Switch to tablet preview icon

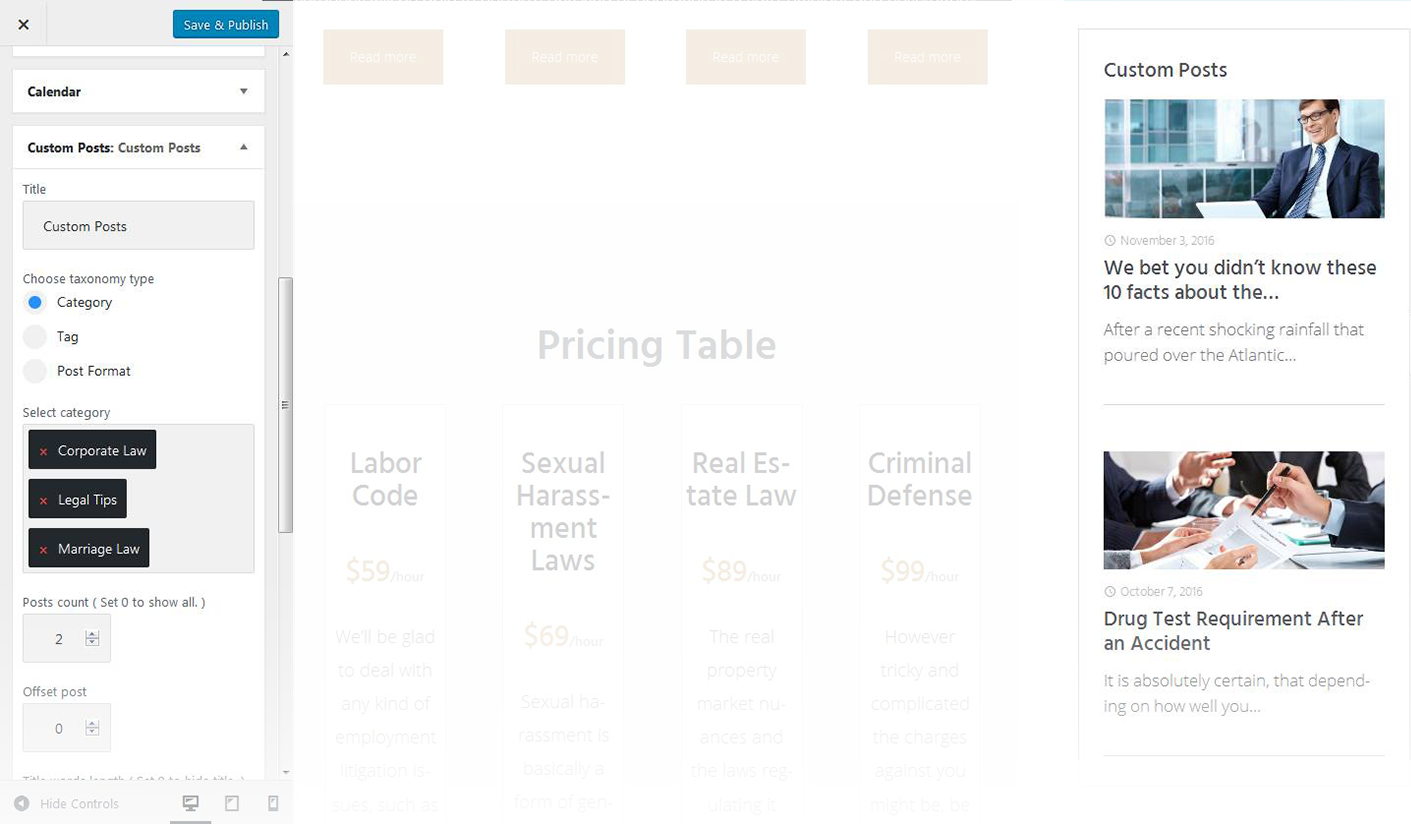click(x=231, y=803)
